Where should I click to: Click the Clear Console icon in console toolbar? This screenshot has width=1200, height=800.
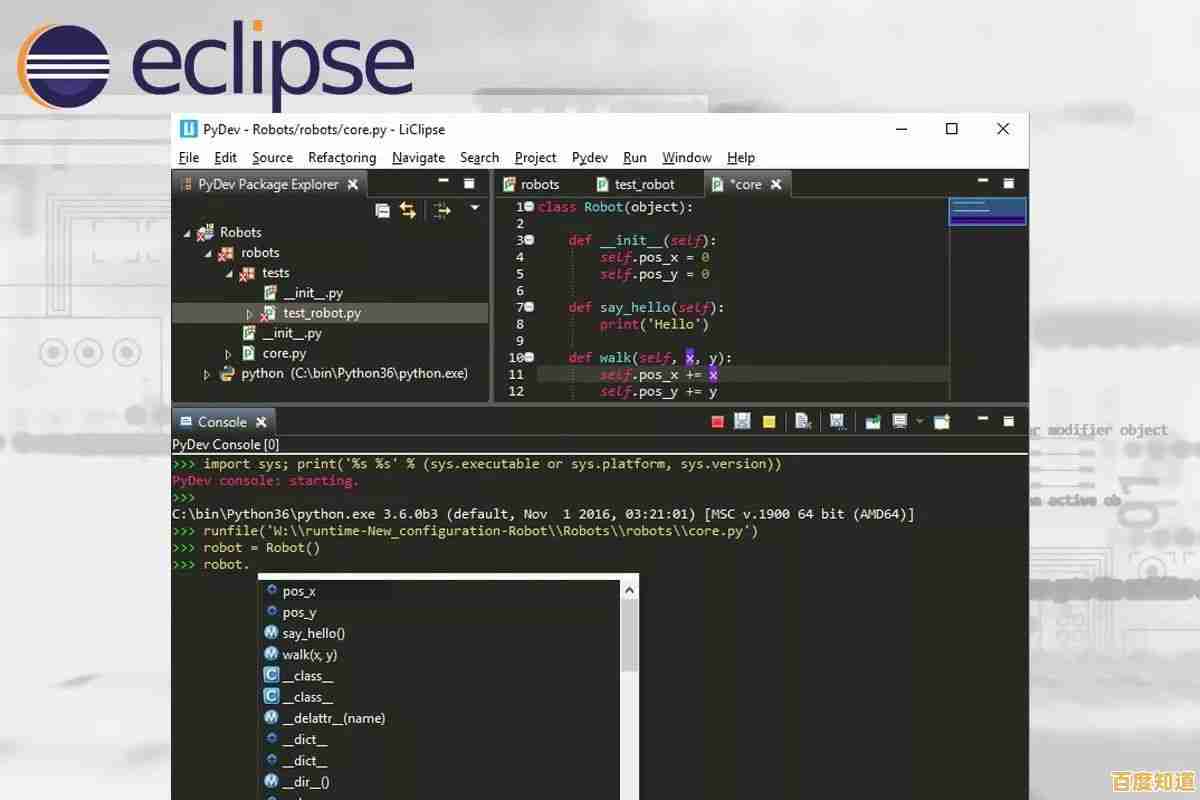pyautogui.click(x=802, y=421)
